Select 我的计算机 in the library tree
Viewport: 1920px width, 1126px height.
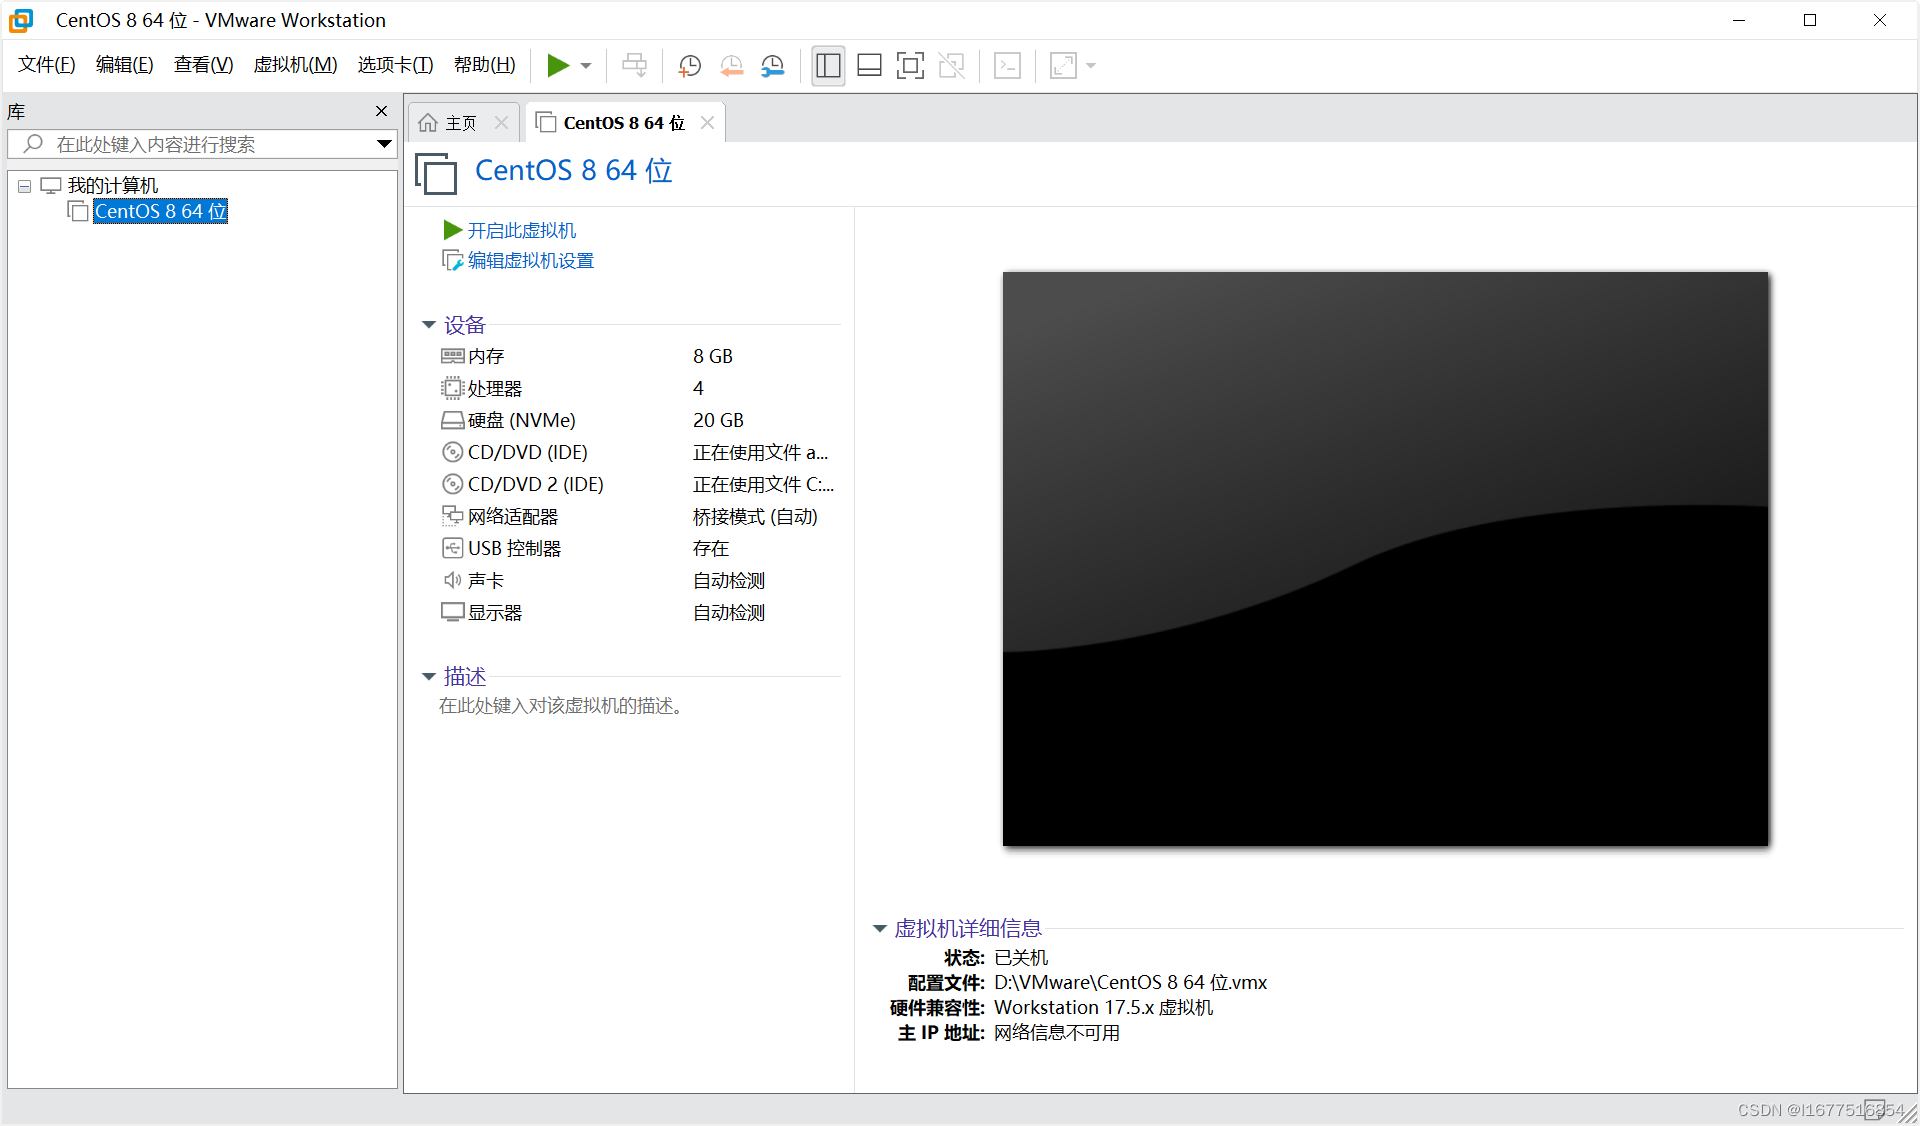tap(112, 186)
